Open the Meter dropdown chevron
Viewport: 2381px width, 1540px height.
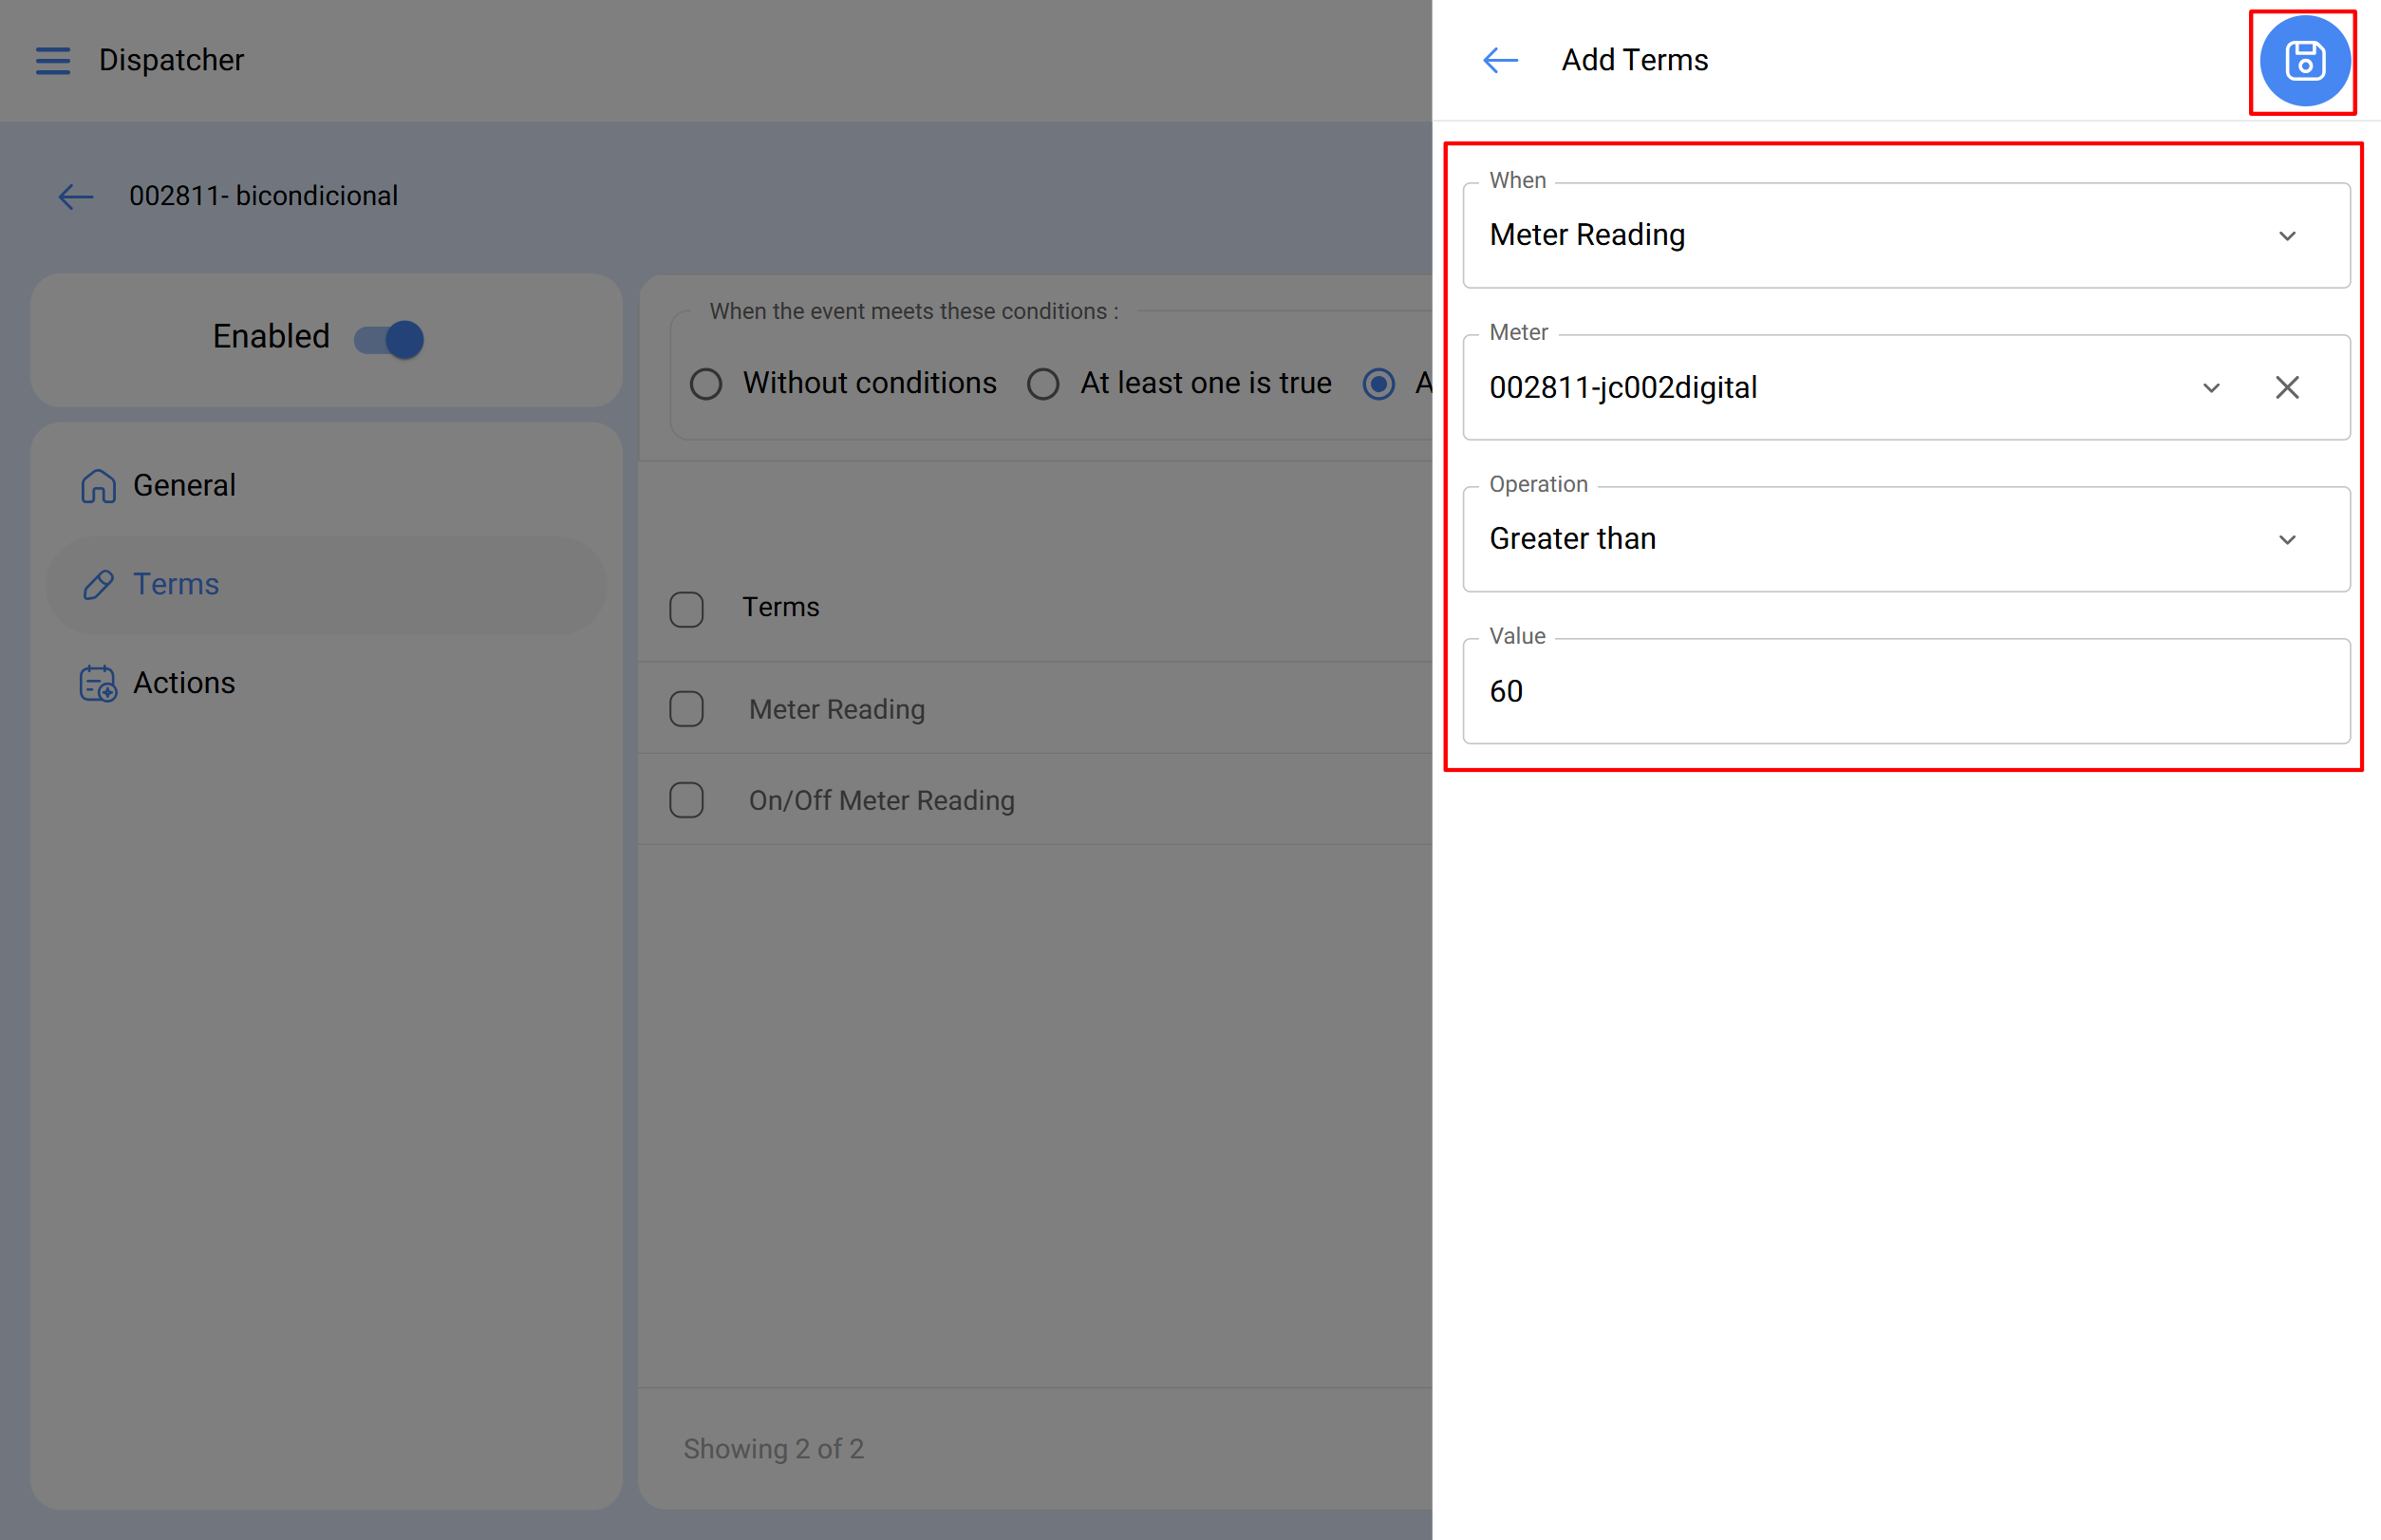pyautogui.click(x=2210, y=388)
